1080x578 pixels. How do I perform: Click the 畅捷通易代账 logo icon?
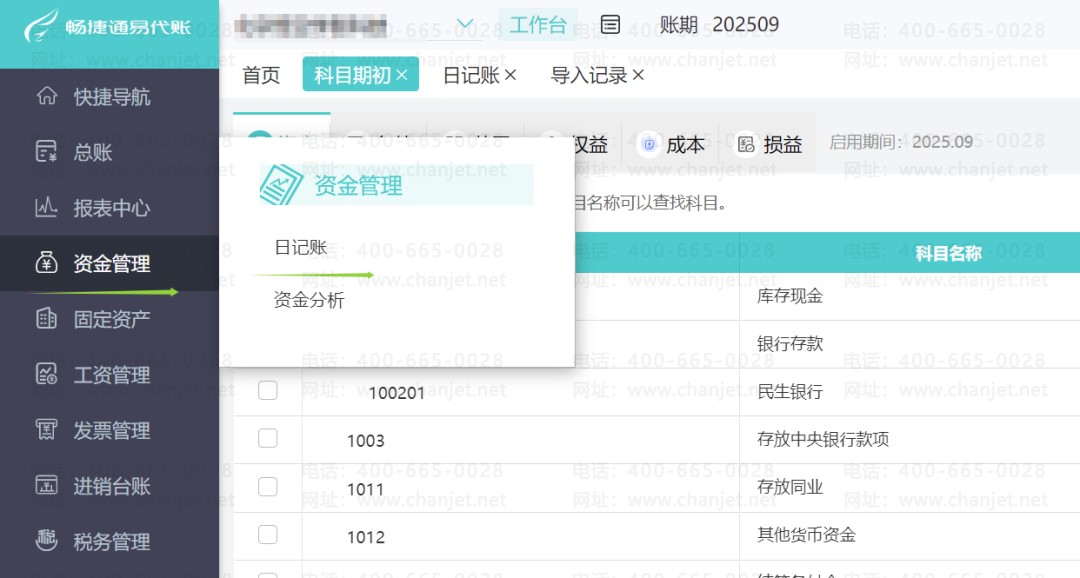click(x=41, y=26)
